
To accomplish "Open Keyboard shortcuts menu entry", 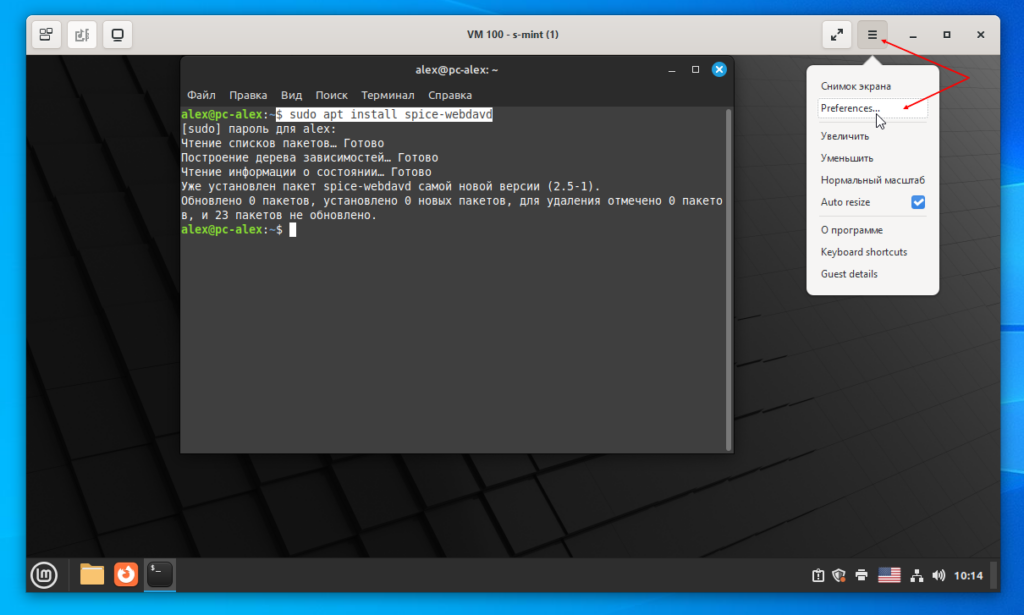I will (x=863, y=252).
